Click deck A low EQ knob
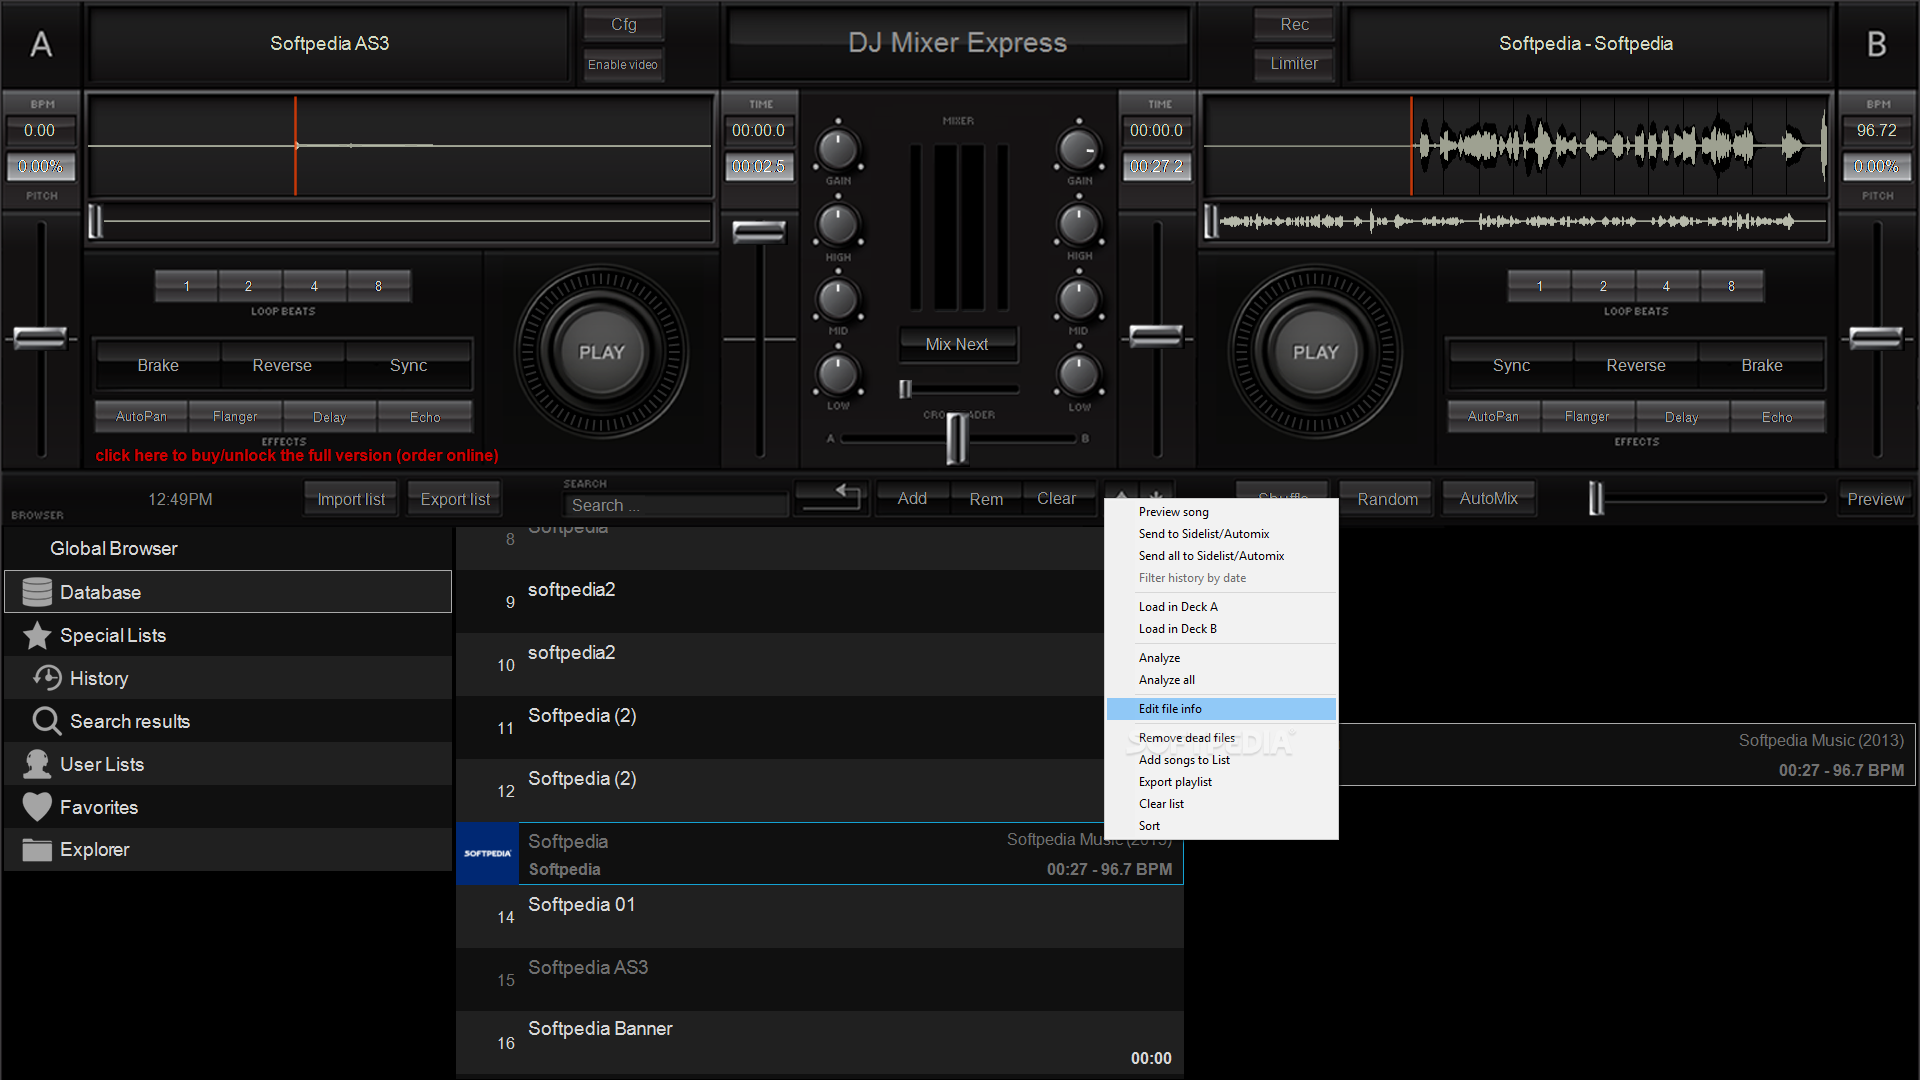The height and width of the screenshot is (1080, 1920). (x=838, y=375)
